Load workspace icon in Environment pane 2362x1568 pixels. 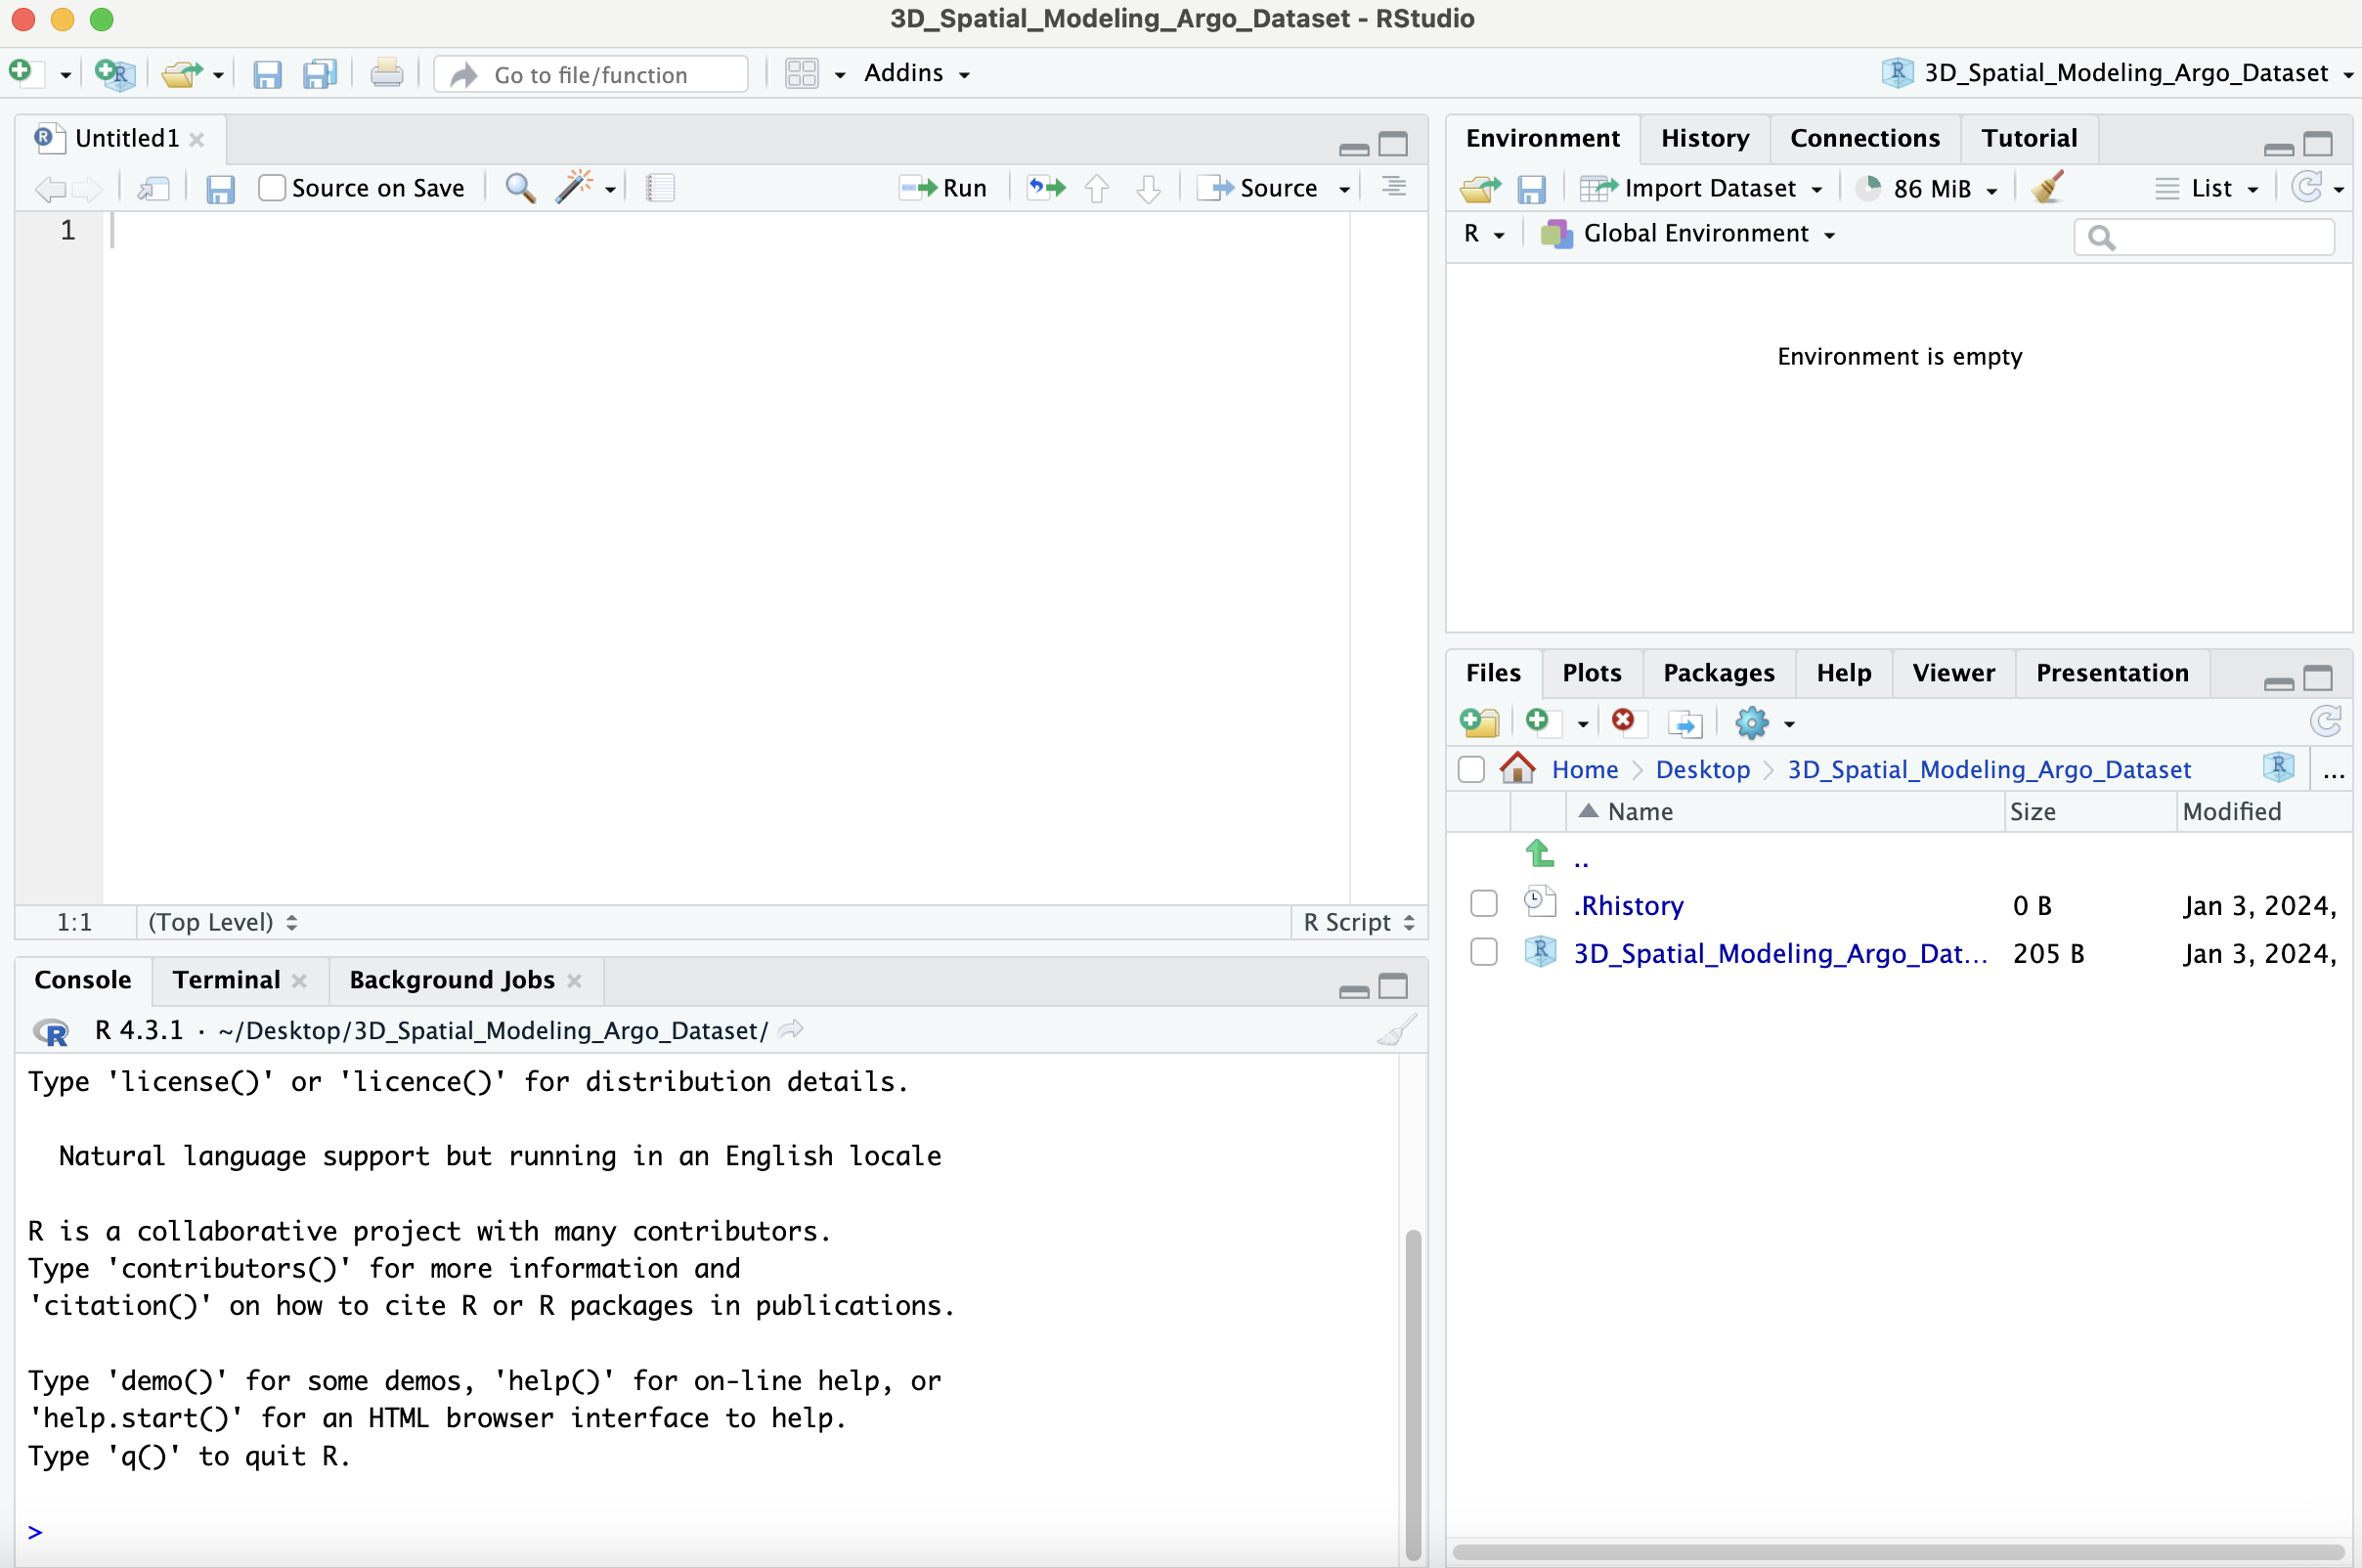(x=1481, y=188)
